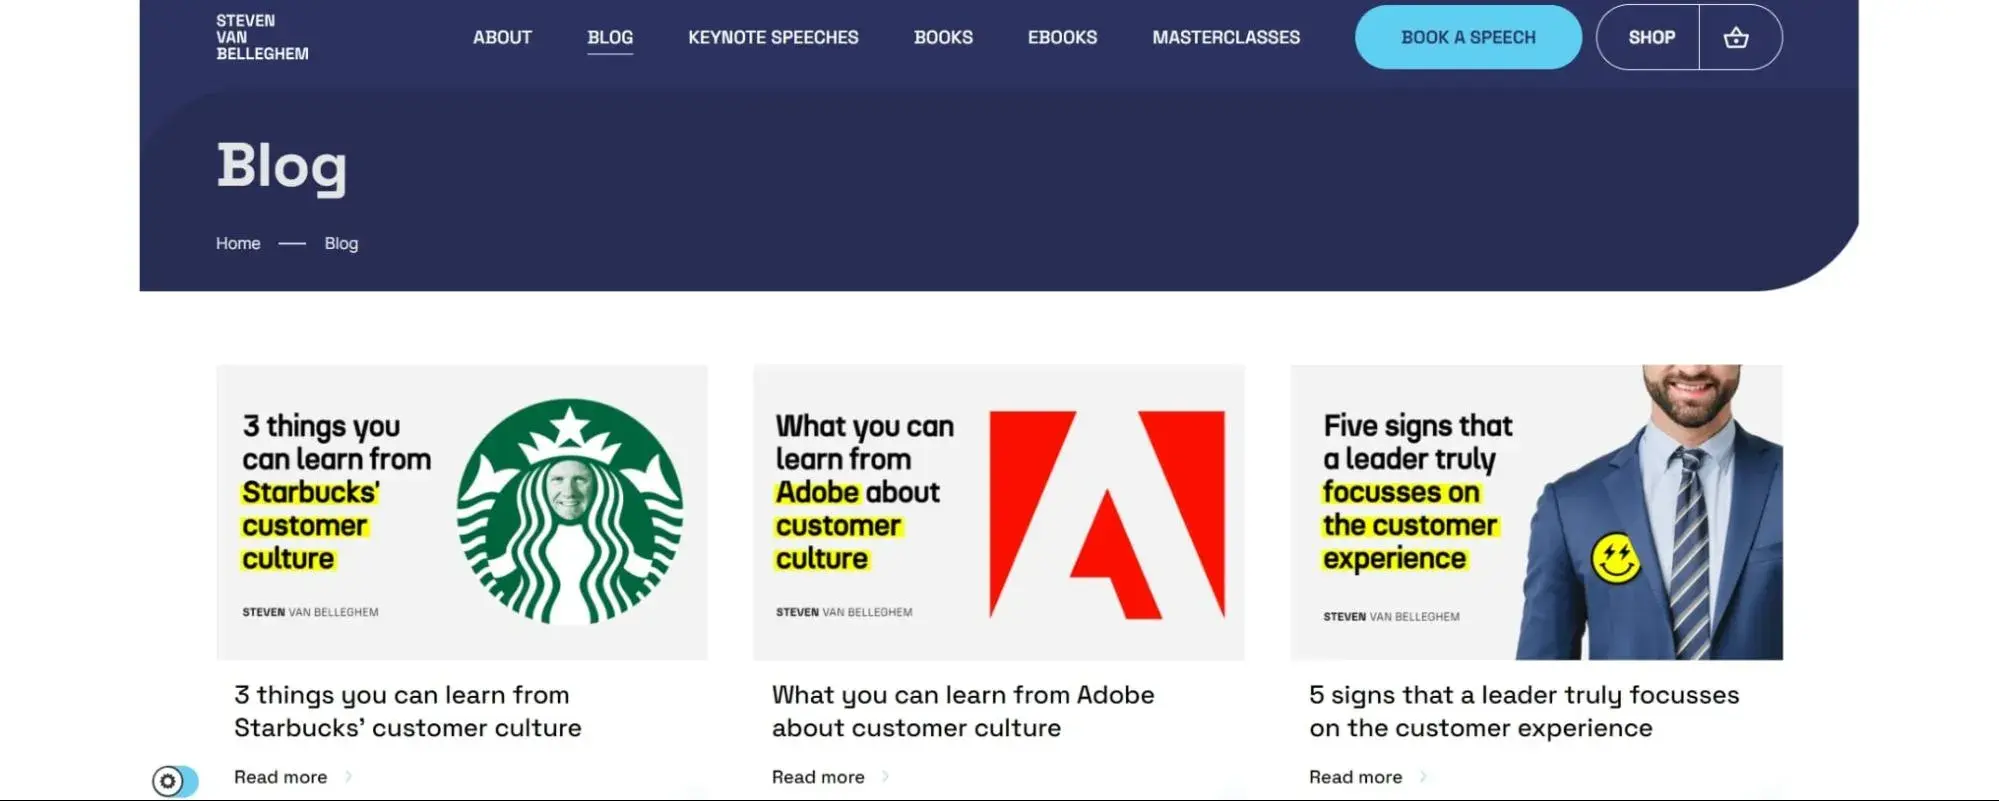This screenshot has width=1999, height=801.
Task: Click arrow next to Adobe Read more
Action: click(x=885, y=777)
